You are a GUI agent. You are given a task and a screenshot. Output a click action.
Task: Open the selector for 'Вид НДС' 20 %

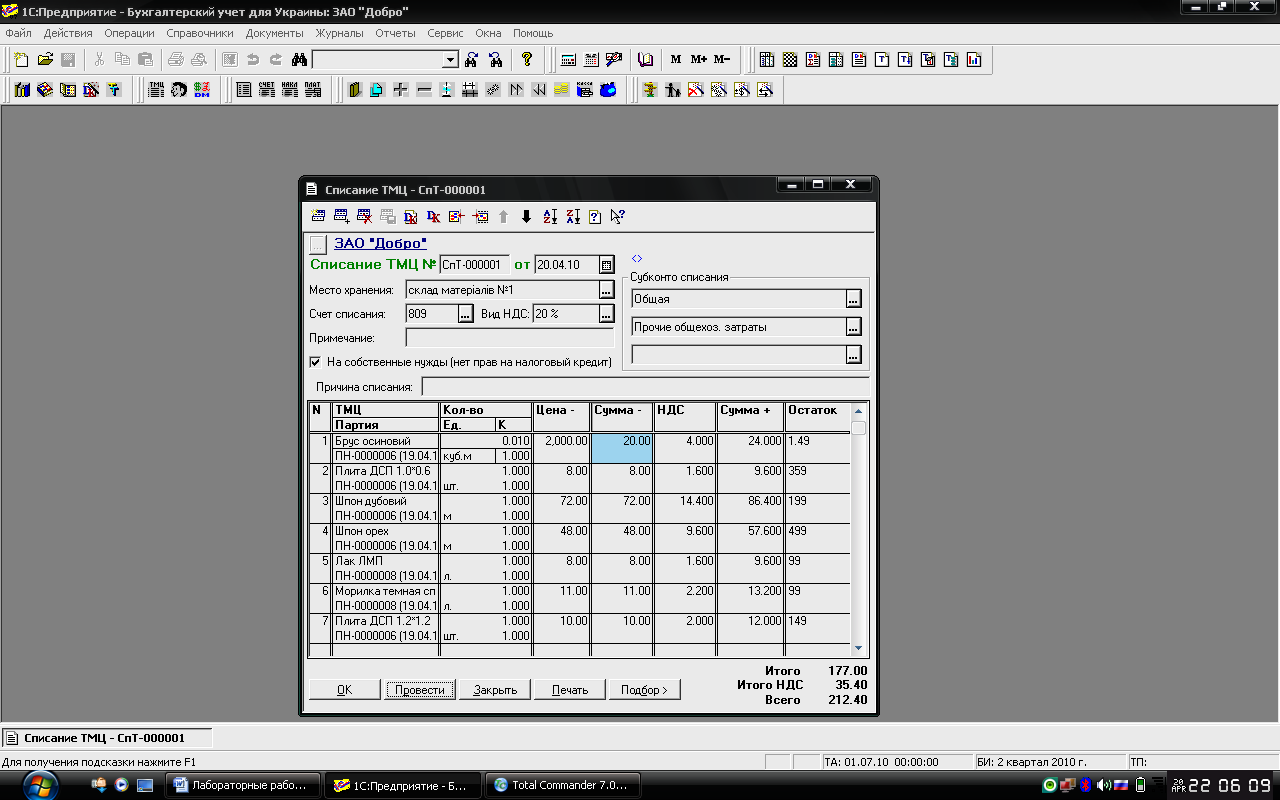(606, 314)
